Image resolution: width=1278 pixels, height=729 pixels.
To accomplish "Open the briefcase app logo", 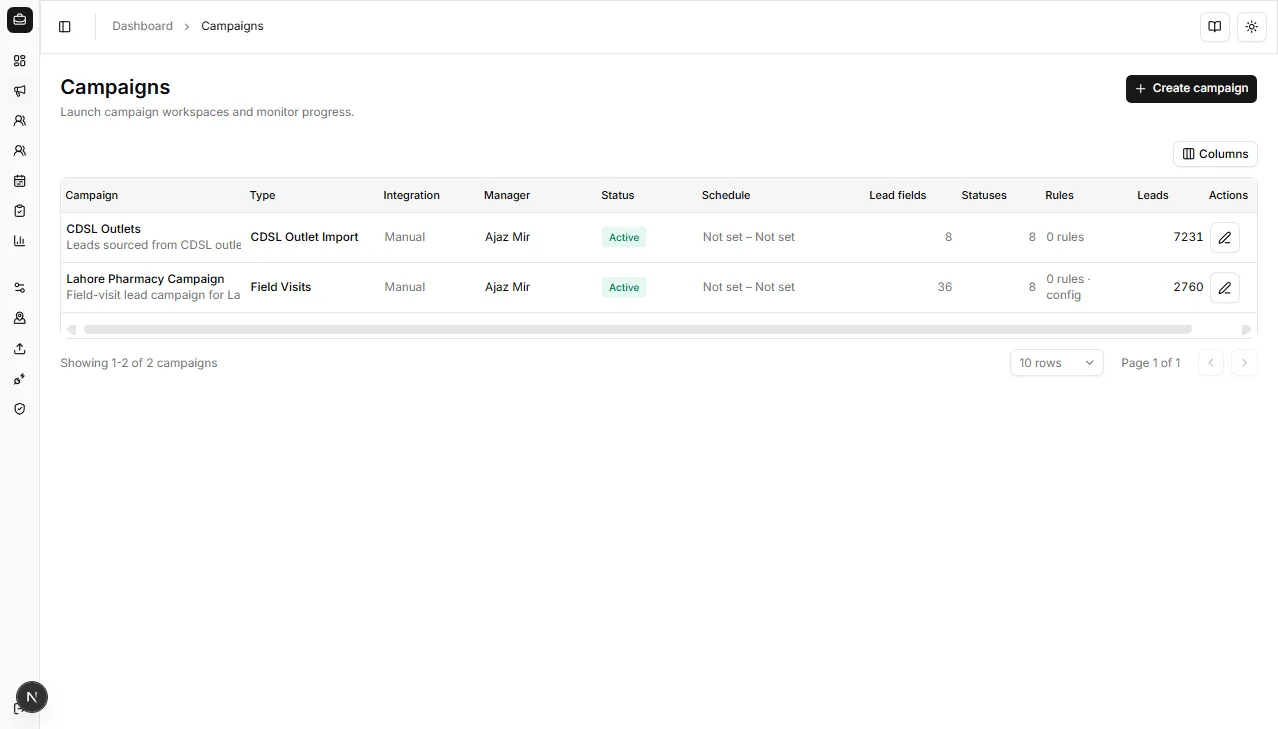I will click(19, 19).
